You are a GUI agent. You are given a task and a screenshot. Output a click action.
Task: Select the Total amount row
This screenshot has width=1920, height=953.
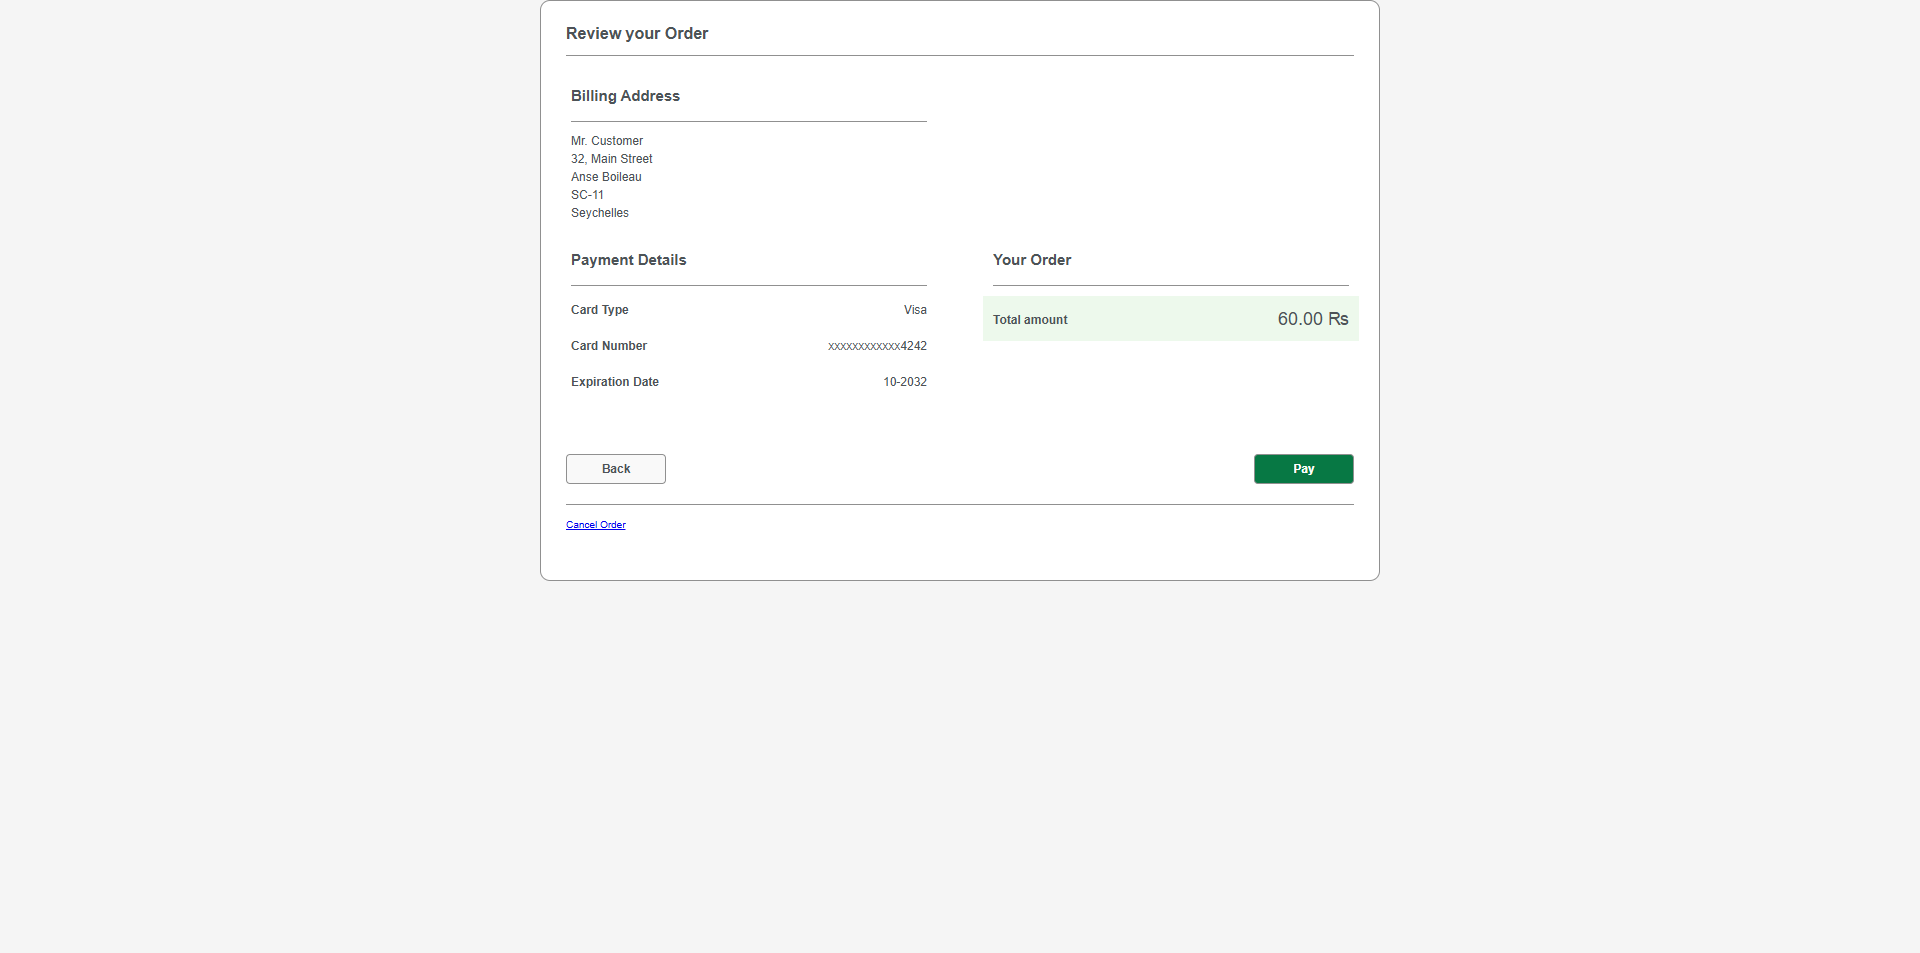tap(1170, 318)
